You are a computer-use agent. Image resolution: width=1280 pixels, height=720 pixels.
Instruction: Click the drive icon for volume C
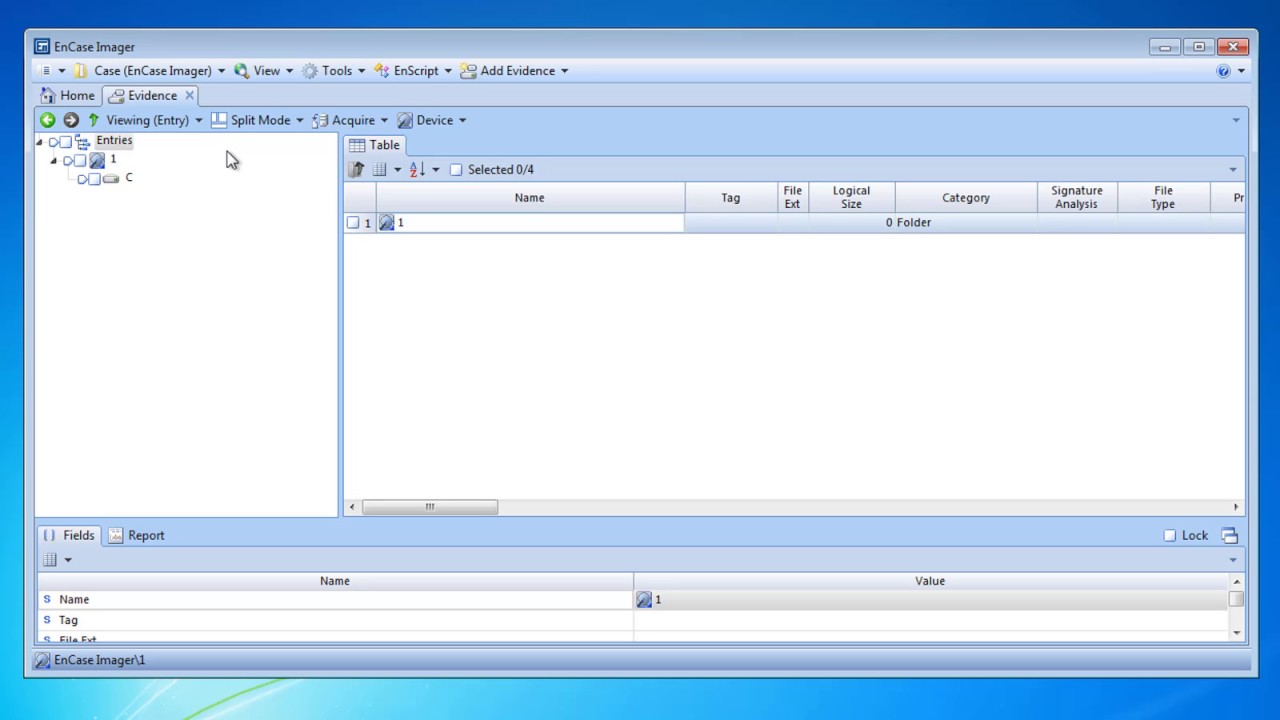111,179
